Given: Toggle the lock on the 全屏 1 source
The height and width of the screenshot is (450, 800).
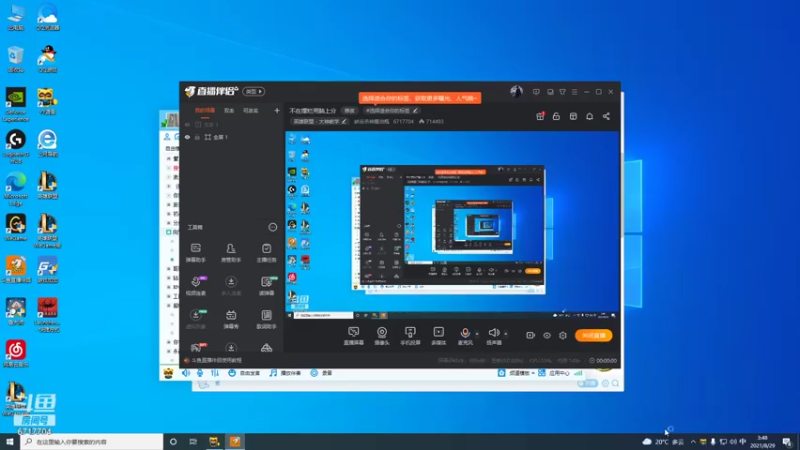Looking at the screenshot, I should 197,137.
